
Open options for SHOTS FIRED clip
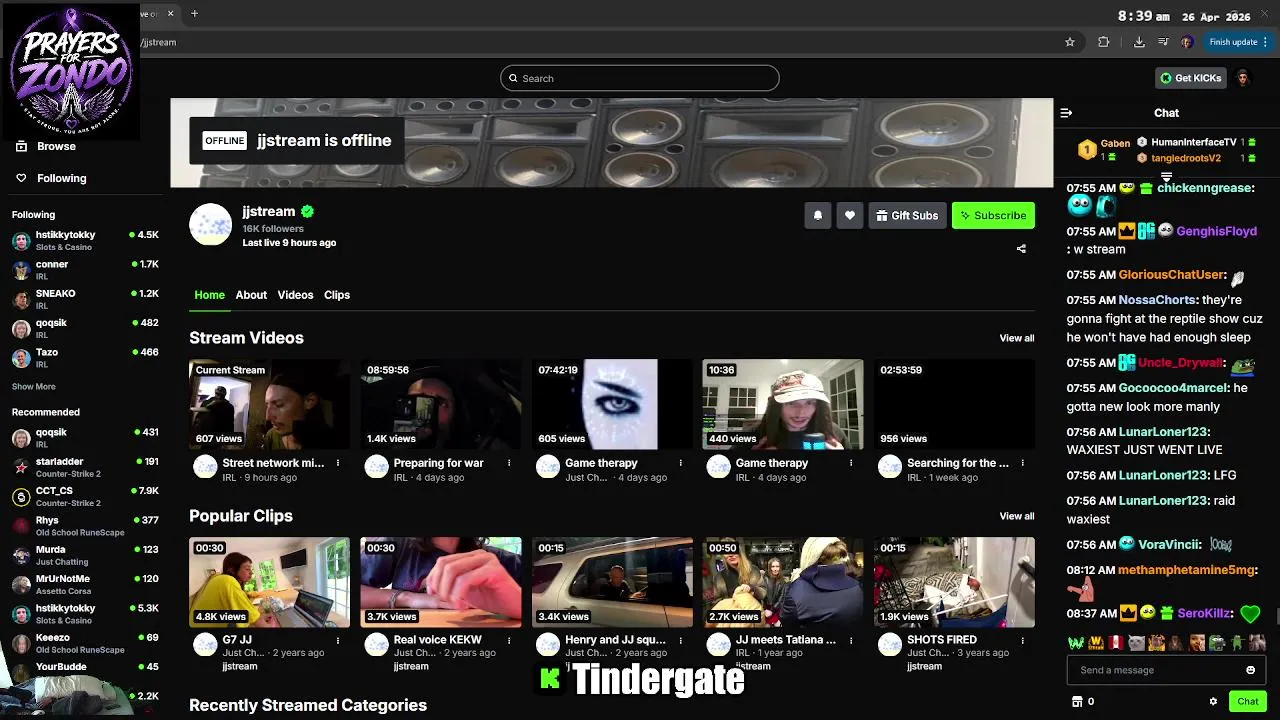click(1022, 640)
